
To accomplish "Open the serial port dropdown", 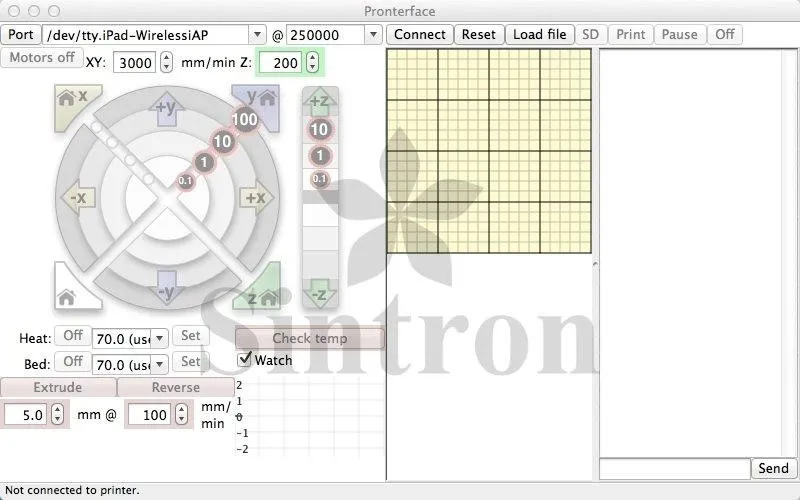I will click(x=258, y=35).
